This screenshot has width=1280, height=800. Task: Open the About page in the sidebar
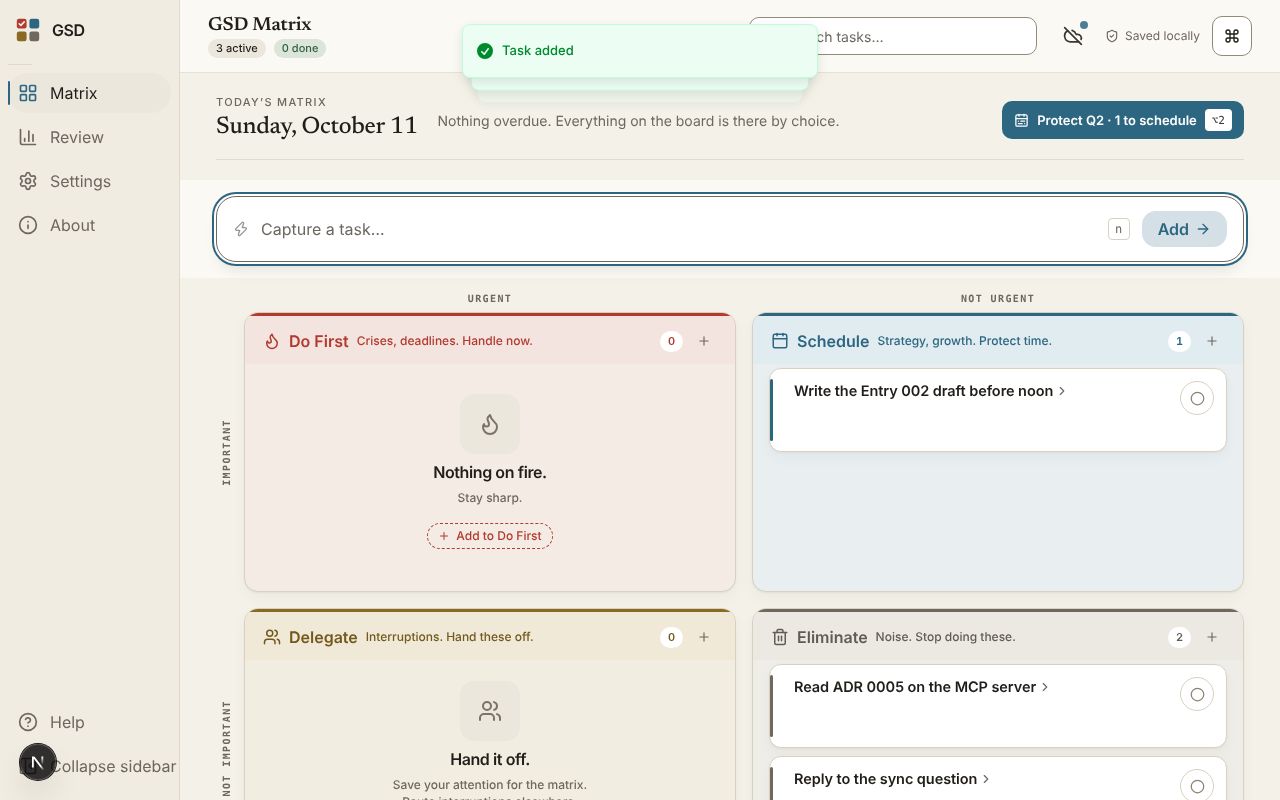click(x=89, y=225)
